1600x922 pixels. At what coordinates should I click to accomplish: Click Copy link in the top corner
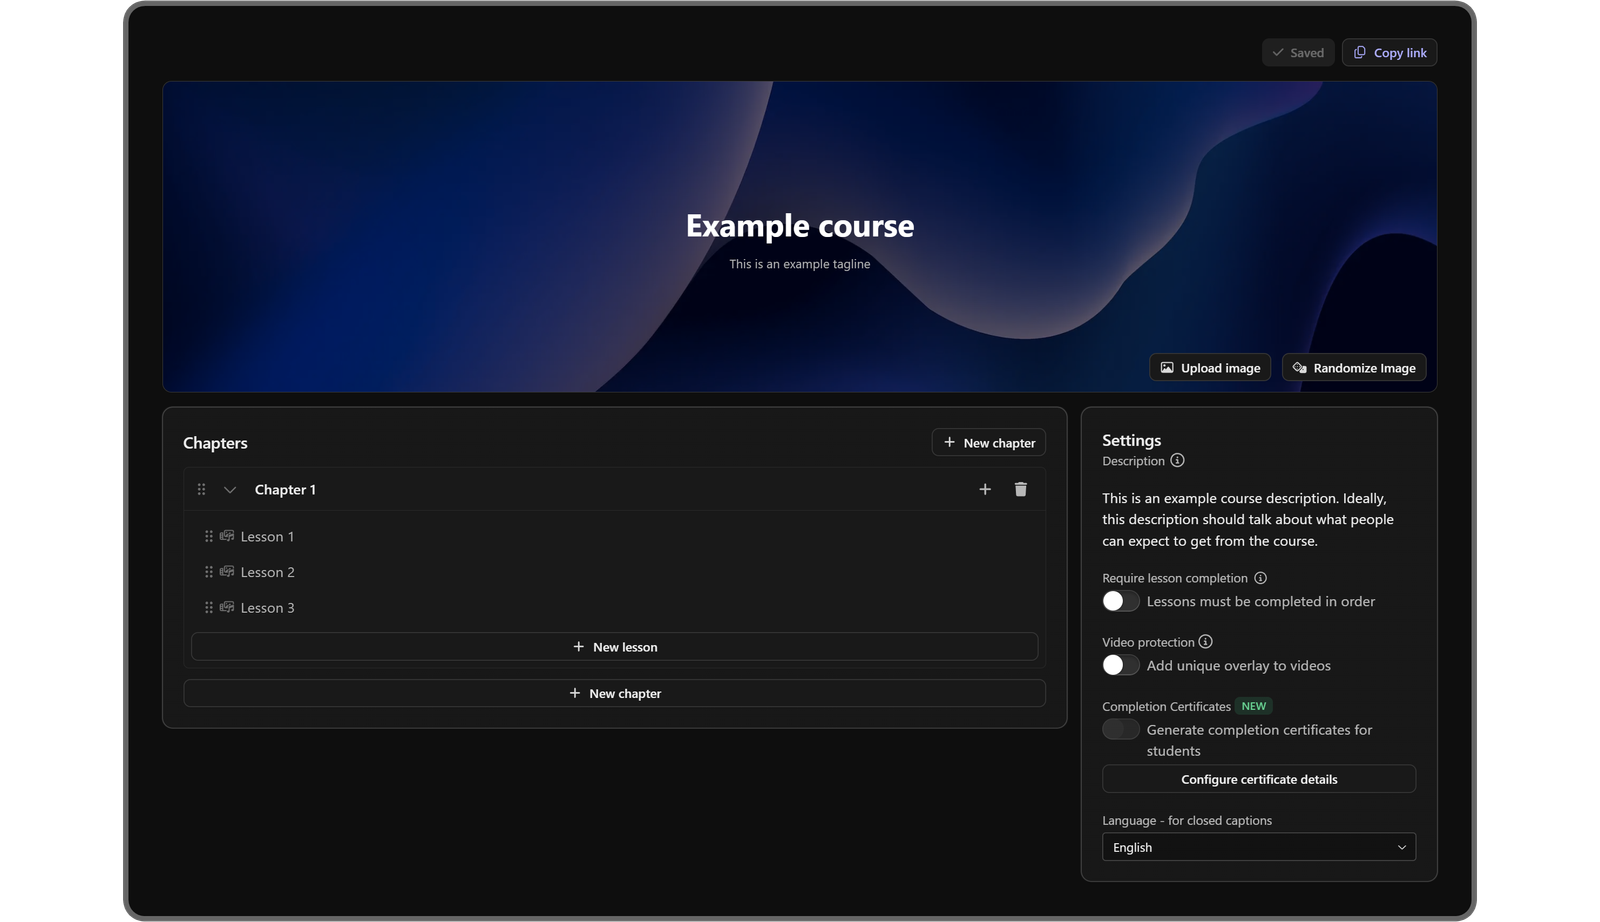click(x=1389, y=52)
